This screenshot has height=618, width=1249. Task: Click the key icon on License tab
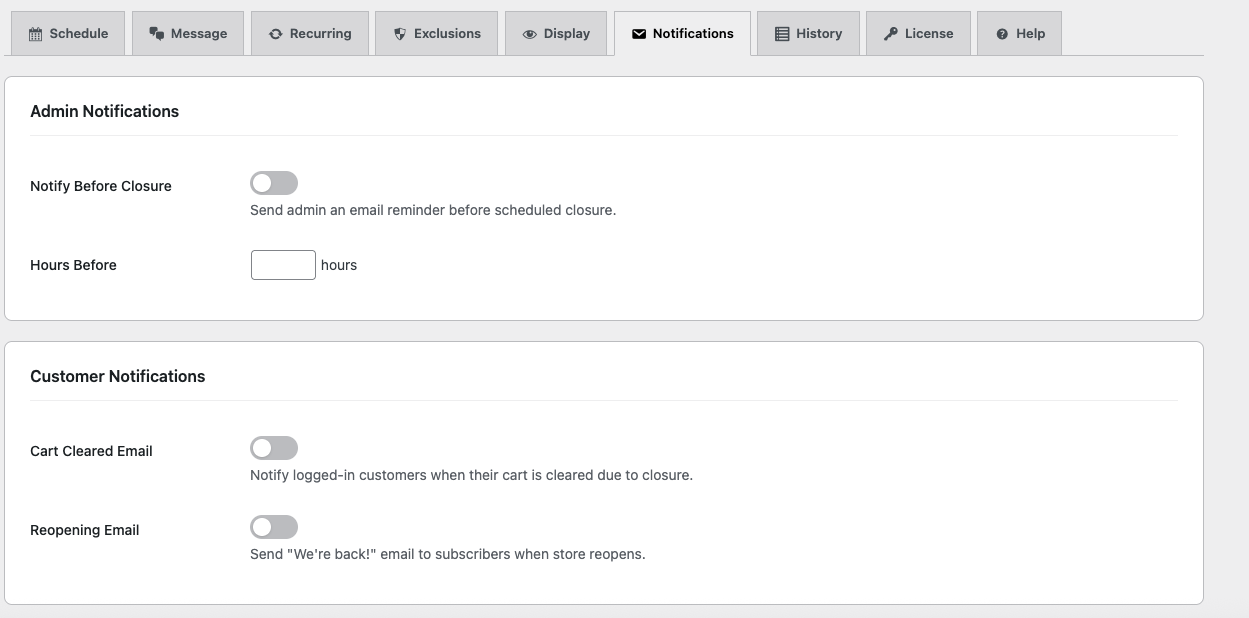pos(891,34)
